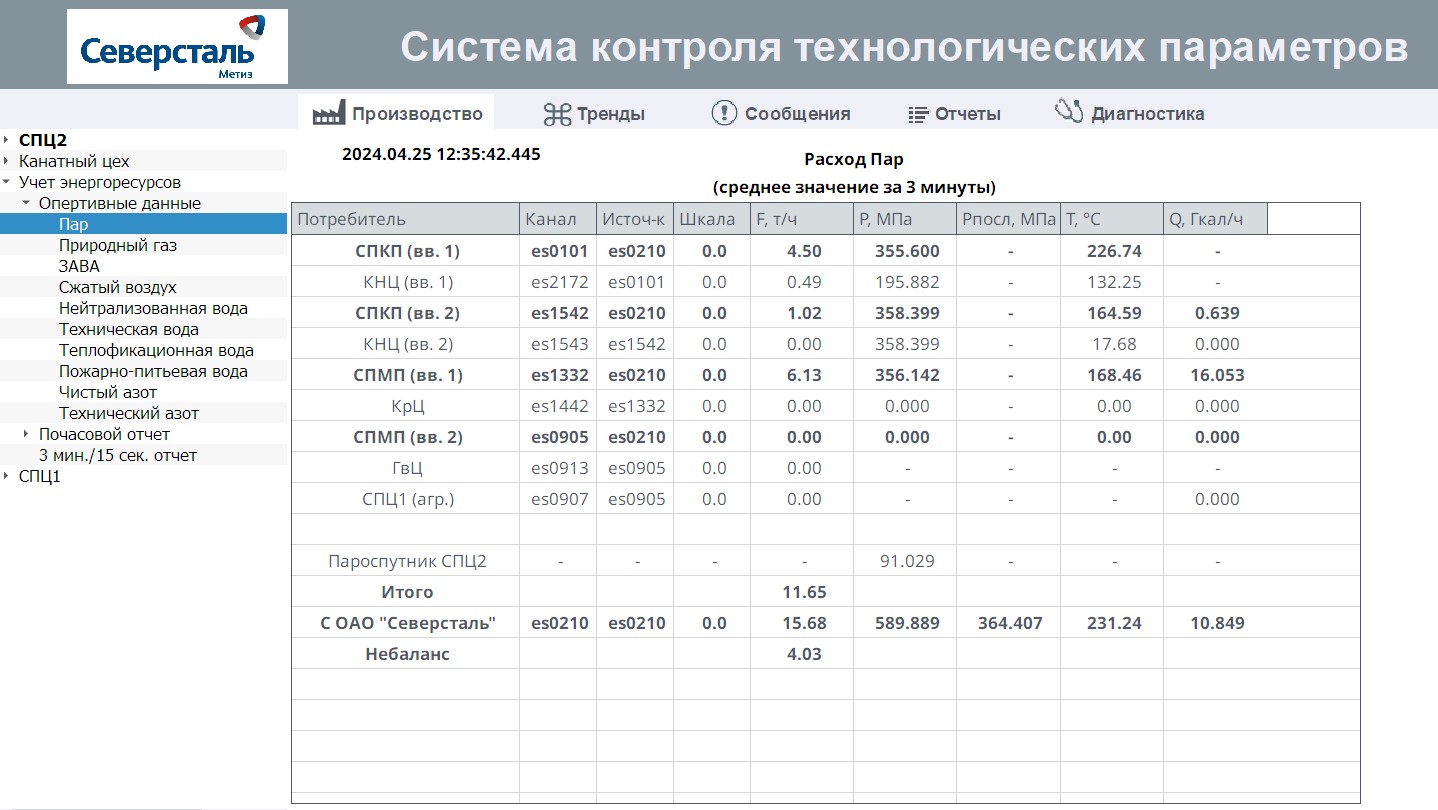Select the Технический азот item
This screenshot has width=1438, height=810.
click(x=128, y=413)
